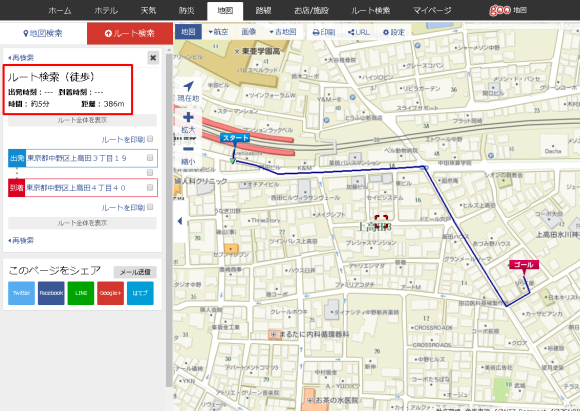This screenshot has width=580, height=411.
Task: Toggle checkbox for 出発 上高田3丁目19 row
Action: point(150,158)
